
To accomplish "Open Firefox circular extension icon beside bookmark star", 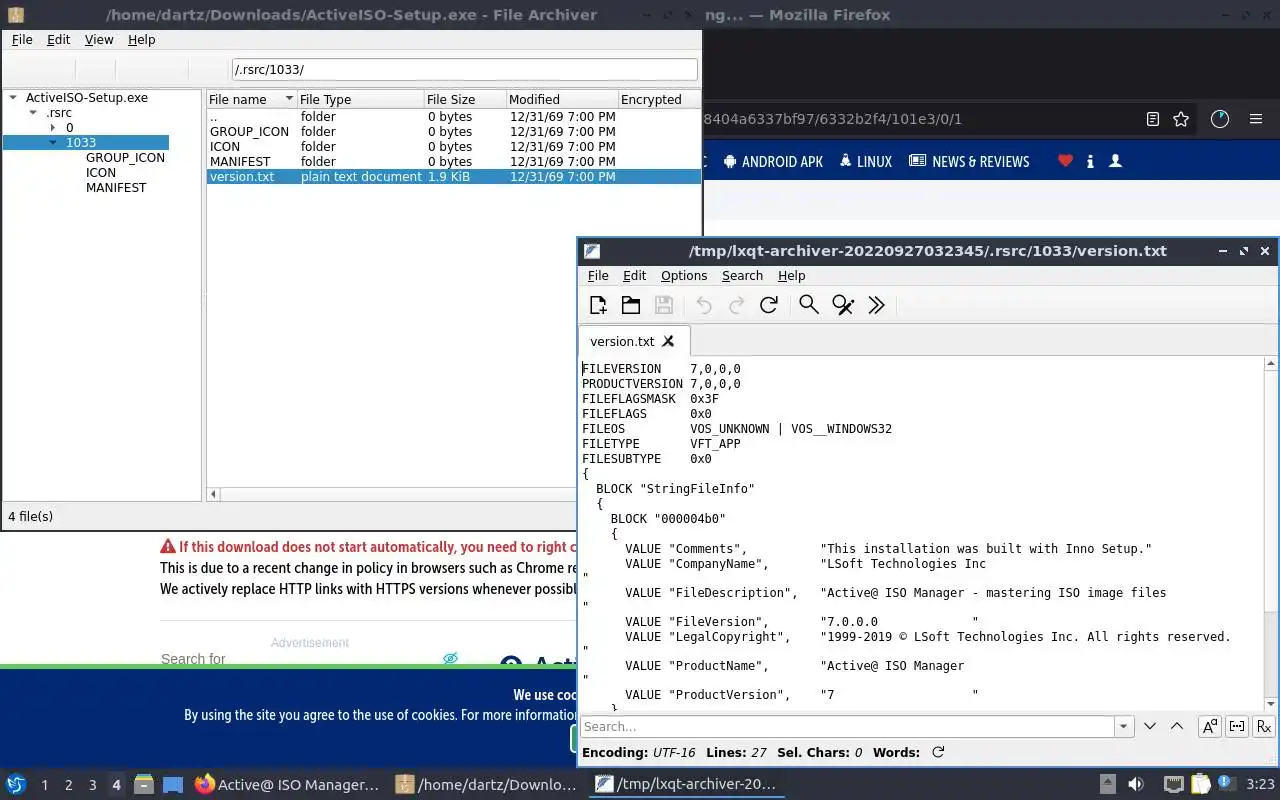I will 1219,119.
